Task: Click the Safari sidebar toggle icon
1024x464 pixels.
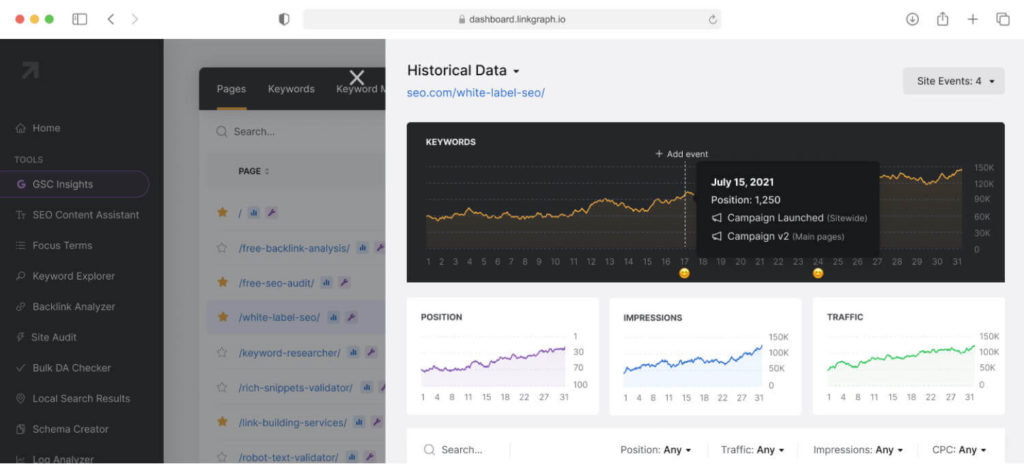Action: [x=80, y=20]
